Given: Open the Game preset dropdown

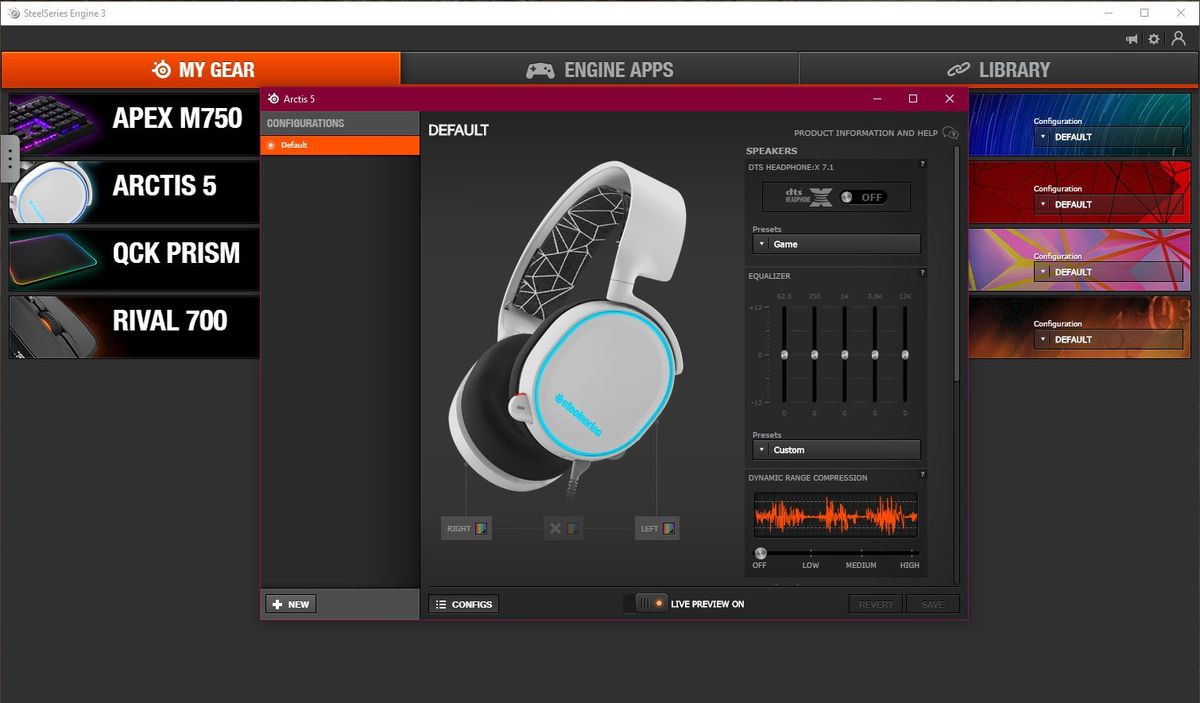Looking at the screenshot, I should pyautogui.click(x=835, y=243).
